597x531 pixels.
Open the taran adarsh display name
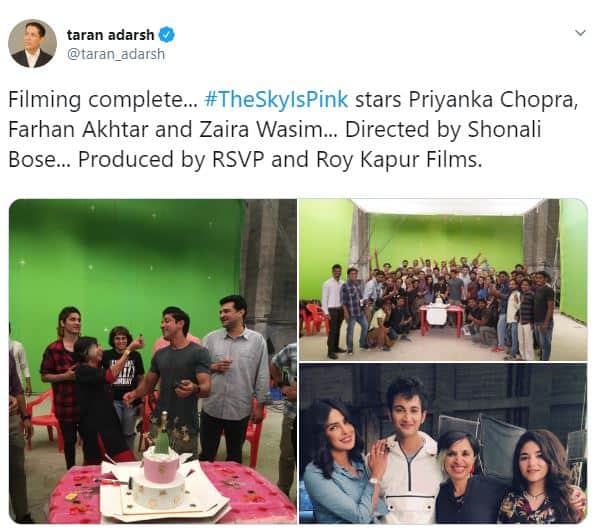coord(110,35)
